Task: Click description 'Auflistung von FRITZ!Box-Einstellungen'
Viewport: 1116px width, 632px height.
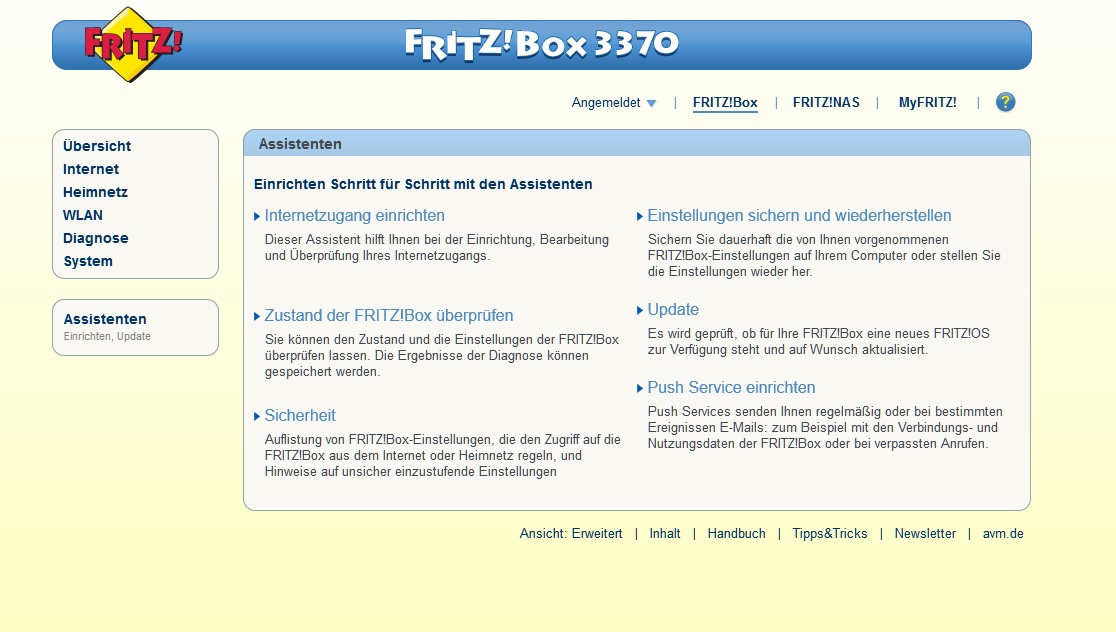Action: pos(443,455)
